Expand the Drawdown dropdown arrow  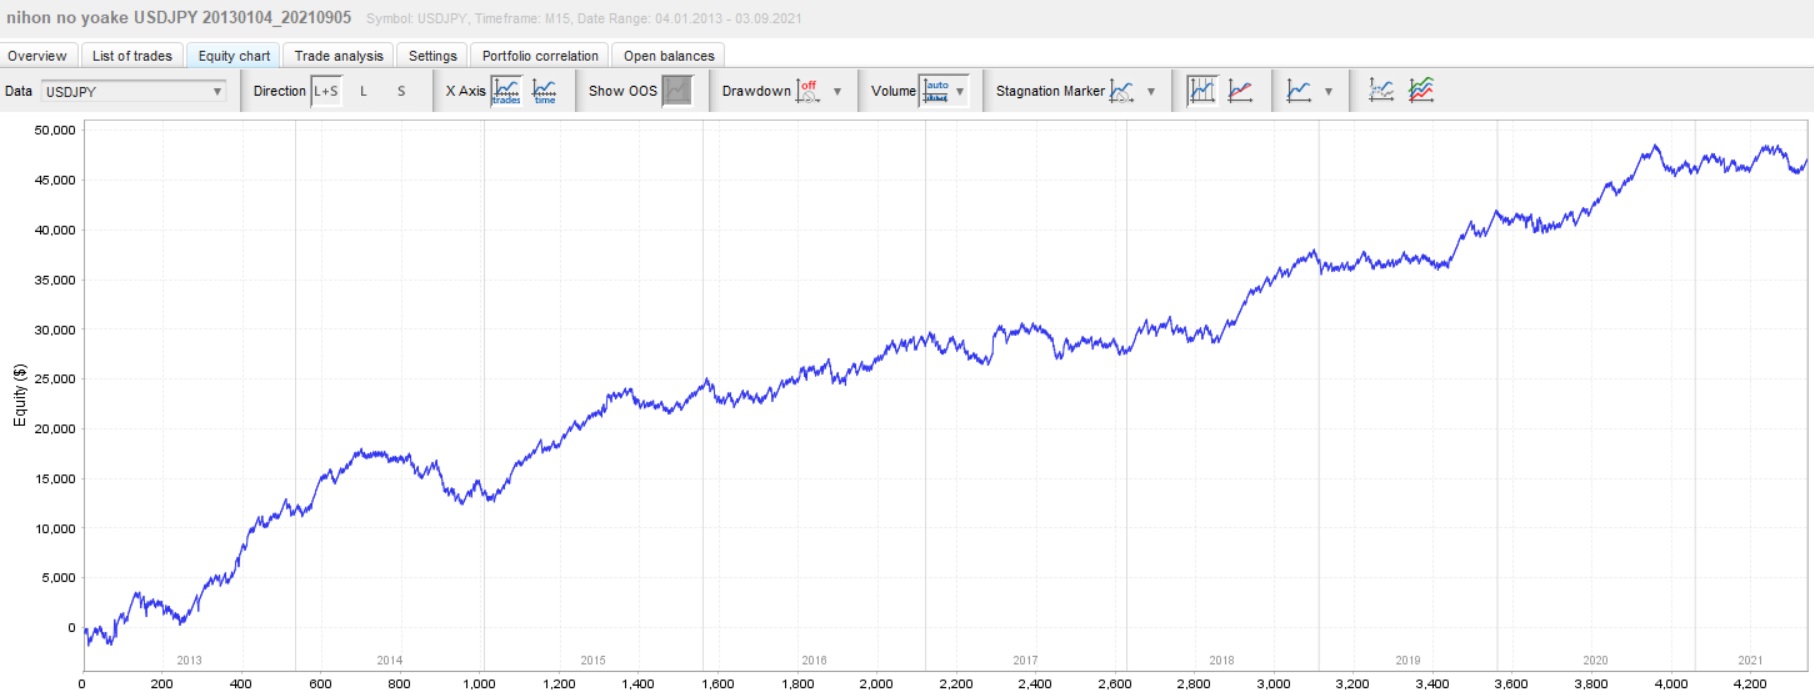pyautogui.click(x=837, y=91)
